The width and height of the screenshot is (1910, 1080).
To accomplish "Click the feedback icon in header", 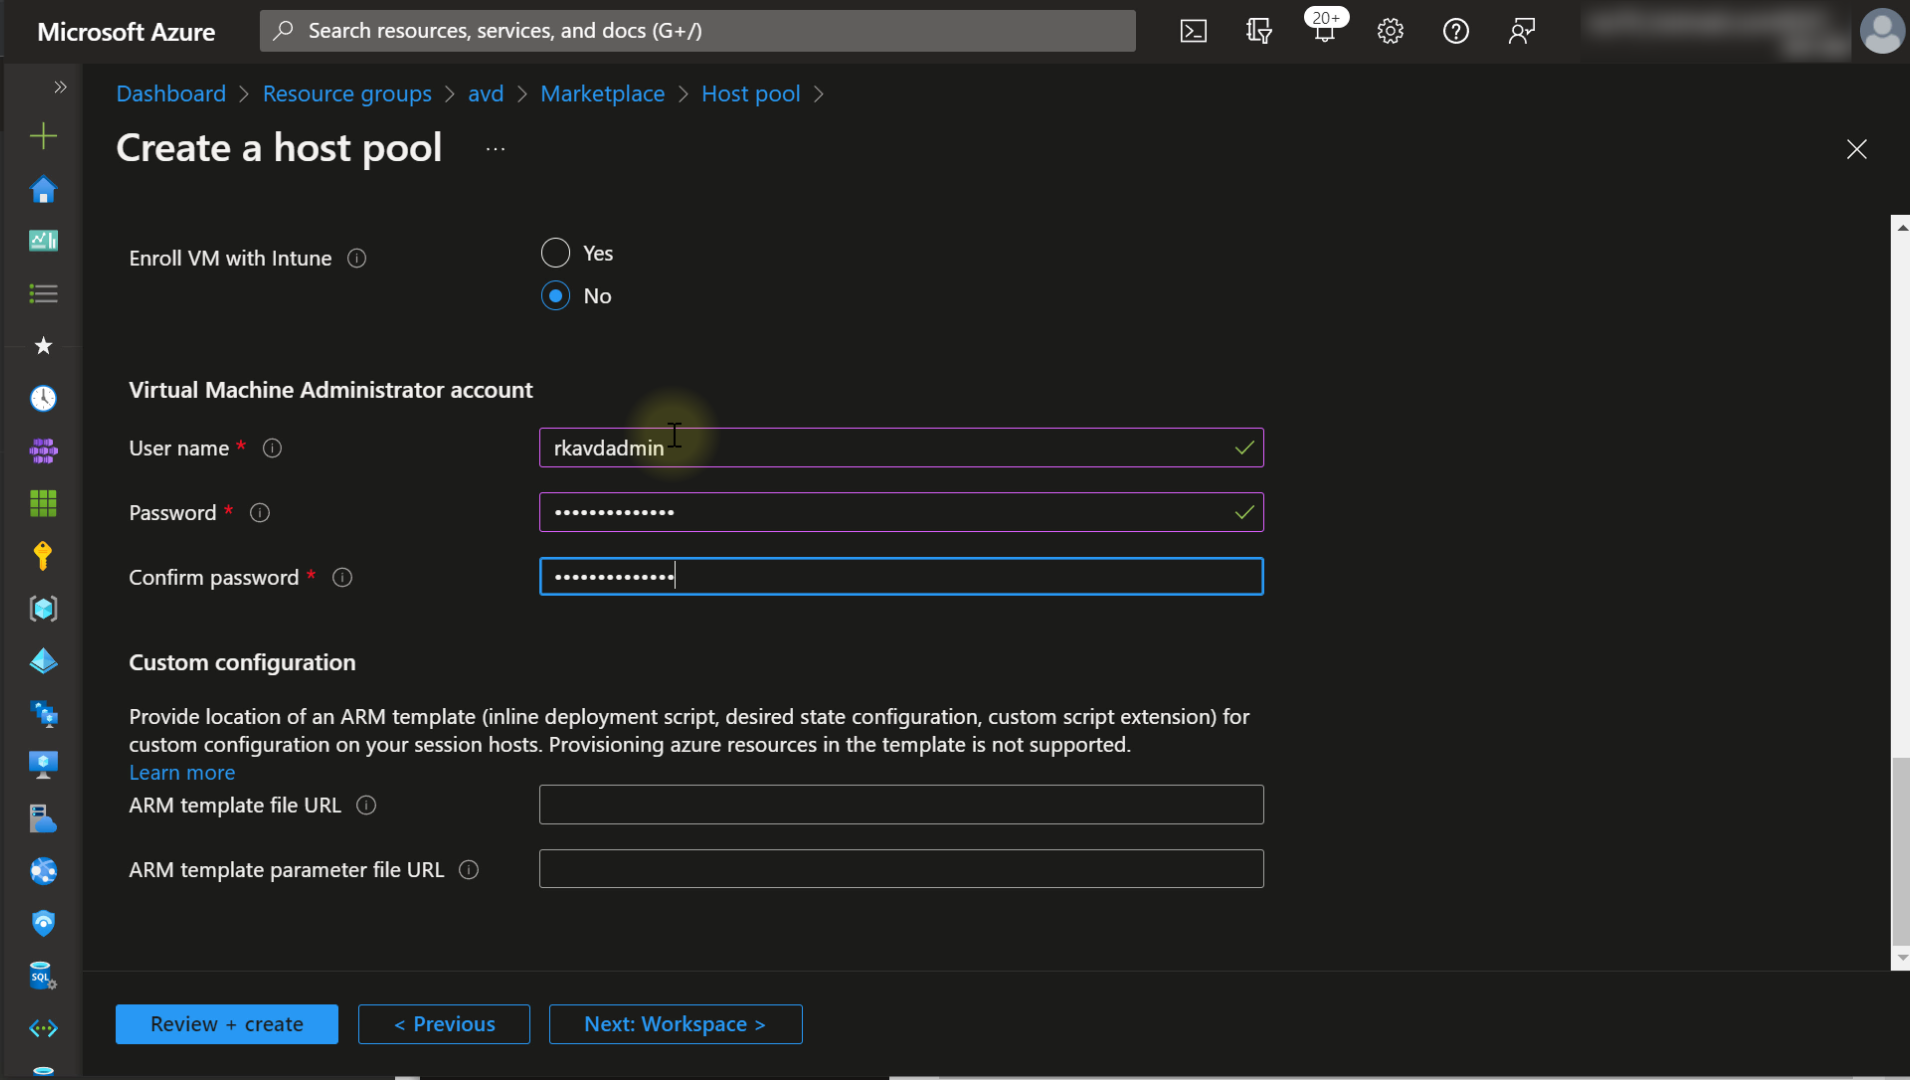I will click(x=1521, y=31).
